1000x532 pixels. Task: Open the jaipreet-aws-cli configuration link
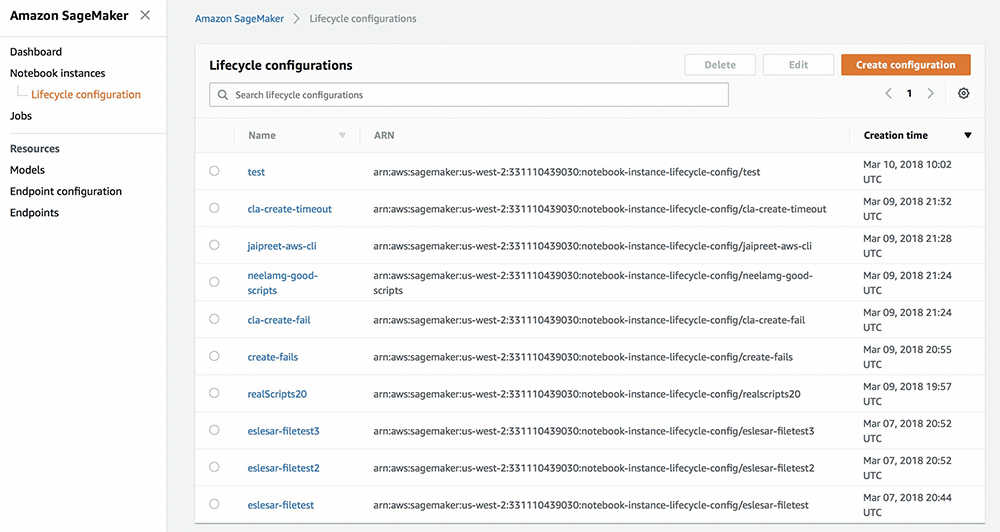click(282, 246)
